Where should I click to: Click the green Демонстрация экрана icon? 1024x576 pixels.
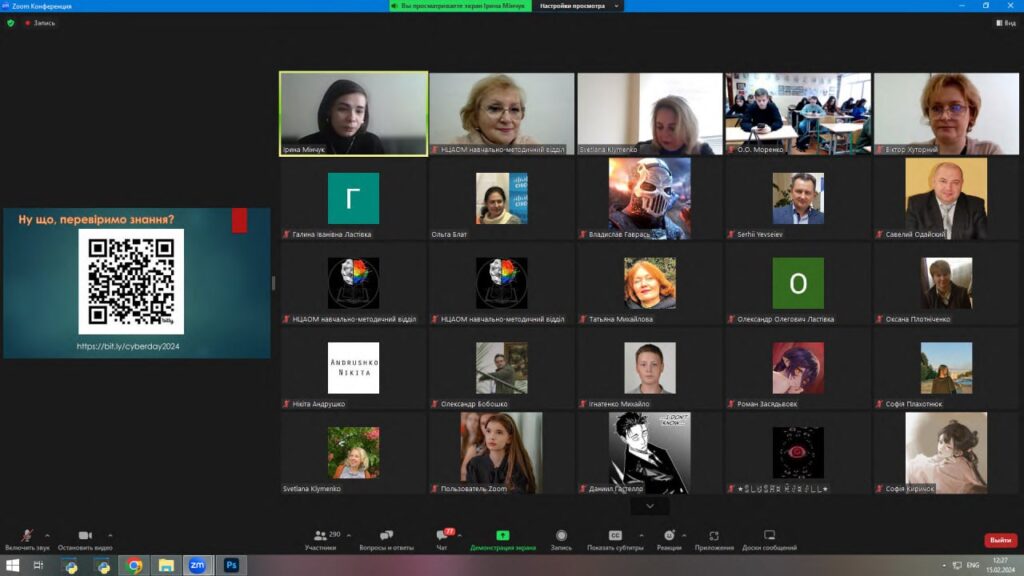(x=502, y=536)
